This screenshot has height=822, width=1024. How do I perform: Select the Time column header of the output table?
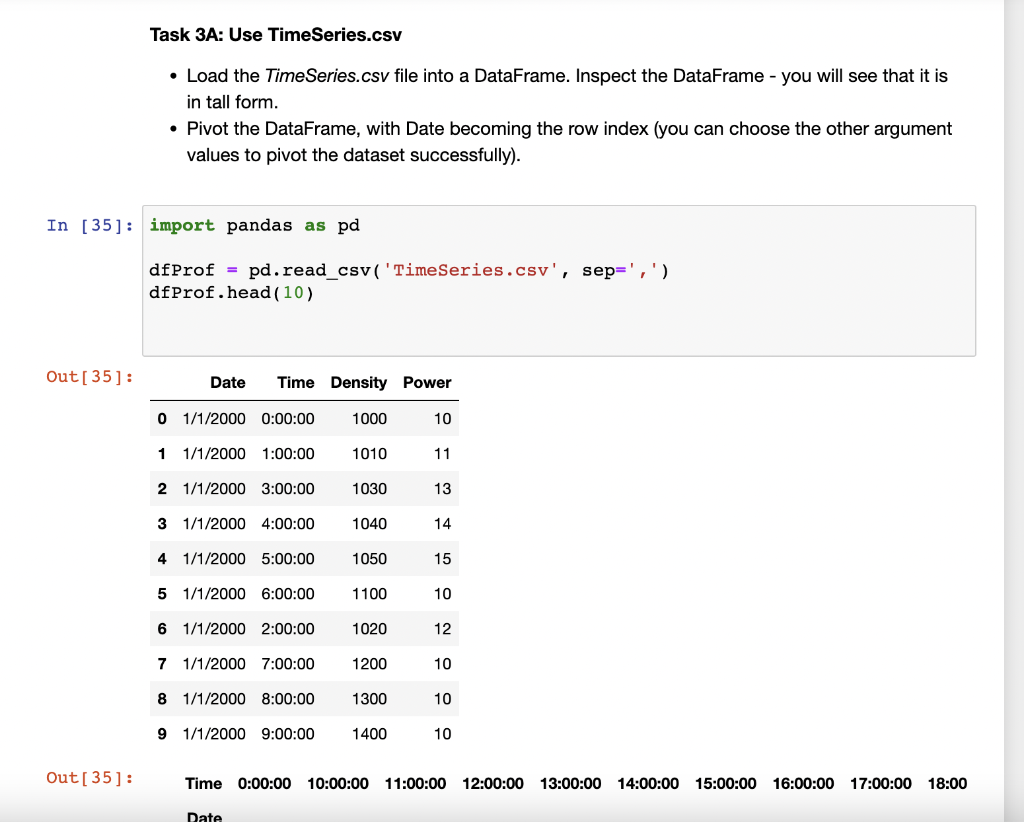296,382
